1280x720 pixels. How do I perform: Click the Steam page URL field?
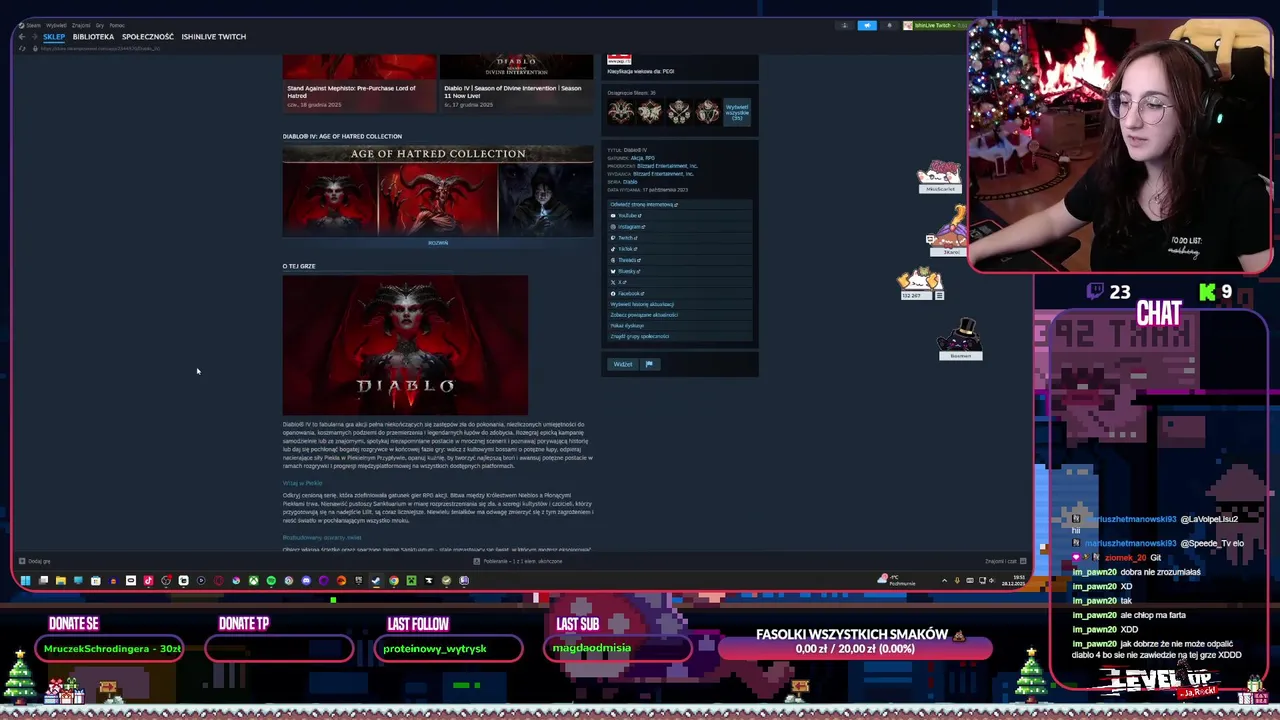tap(100, 48)
